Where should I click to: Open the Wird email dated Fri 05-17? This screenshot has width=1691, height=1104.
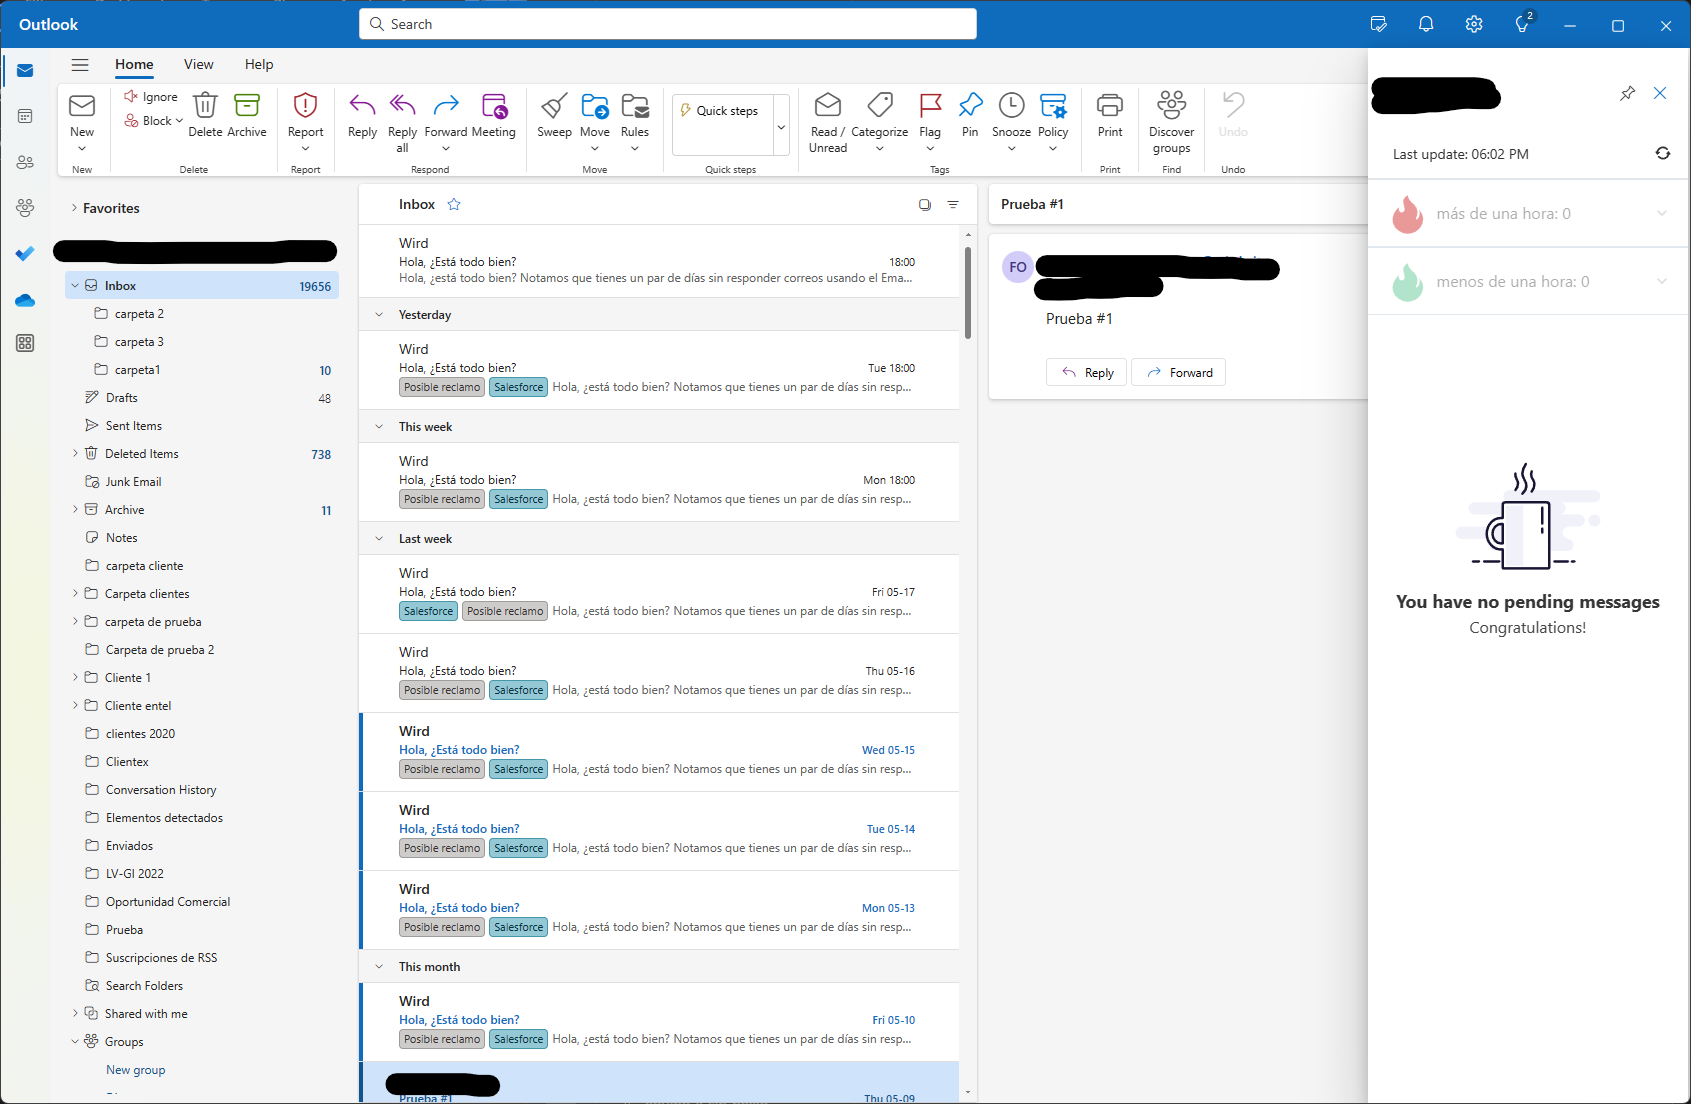(x=659, y=593)
